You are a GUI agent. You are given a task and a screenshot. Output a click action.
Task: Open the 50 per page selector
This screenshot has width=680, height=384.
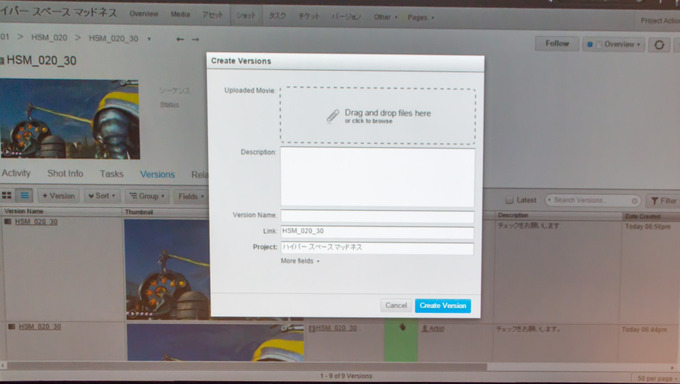coord(655,378)
